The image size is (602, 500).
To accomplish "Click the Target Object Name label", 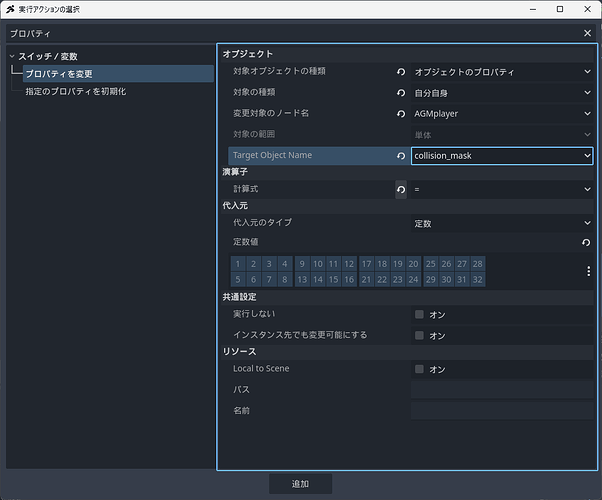I will [272, 155].
